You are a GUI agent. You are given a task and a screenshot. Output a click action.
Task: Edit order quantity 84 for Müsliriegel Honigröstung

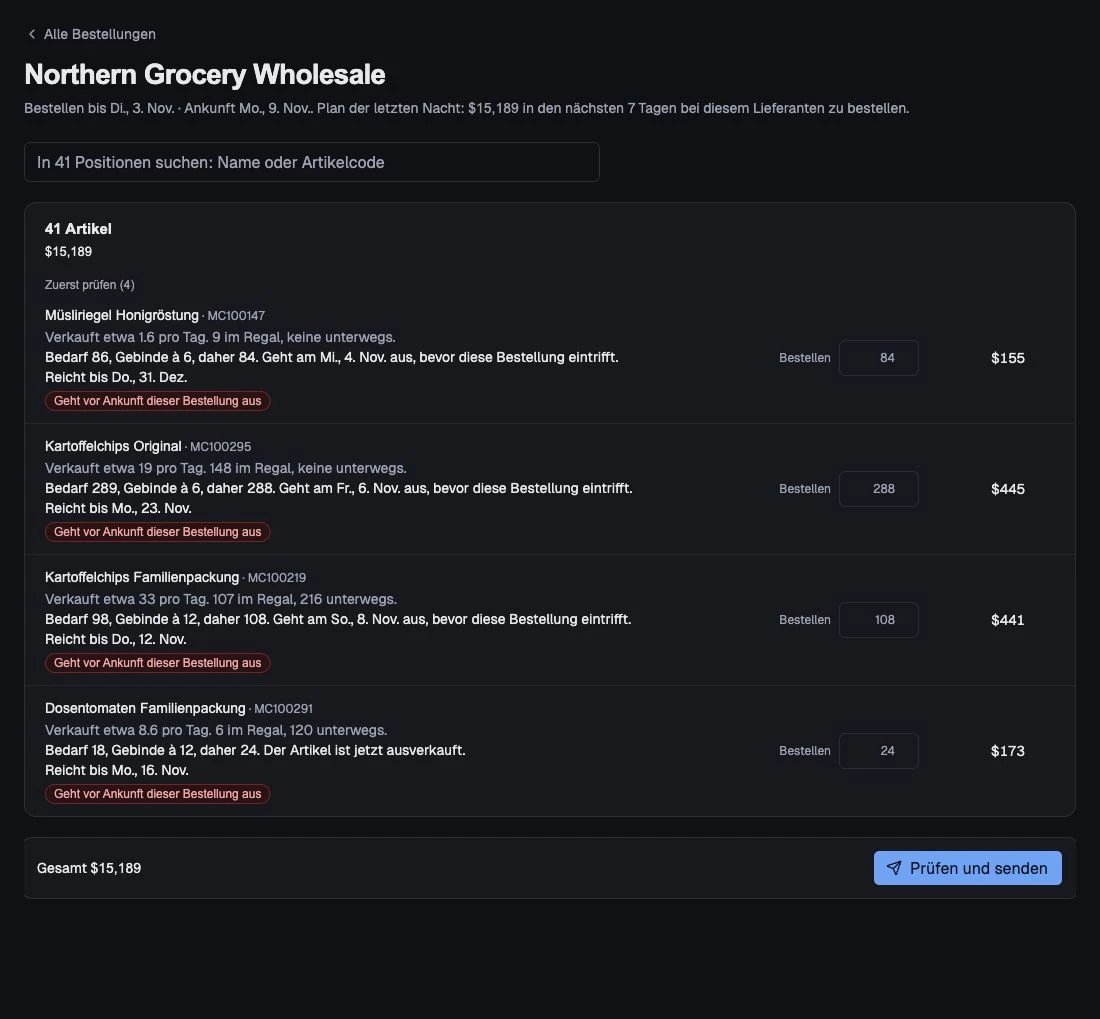878,358
